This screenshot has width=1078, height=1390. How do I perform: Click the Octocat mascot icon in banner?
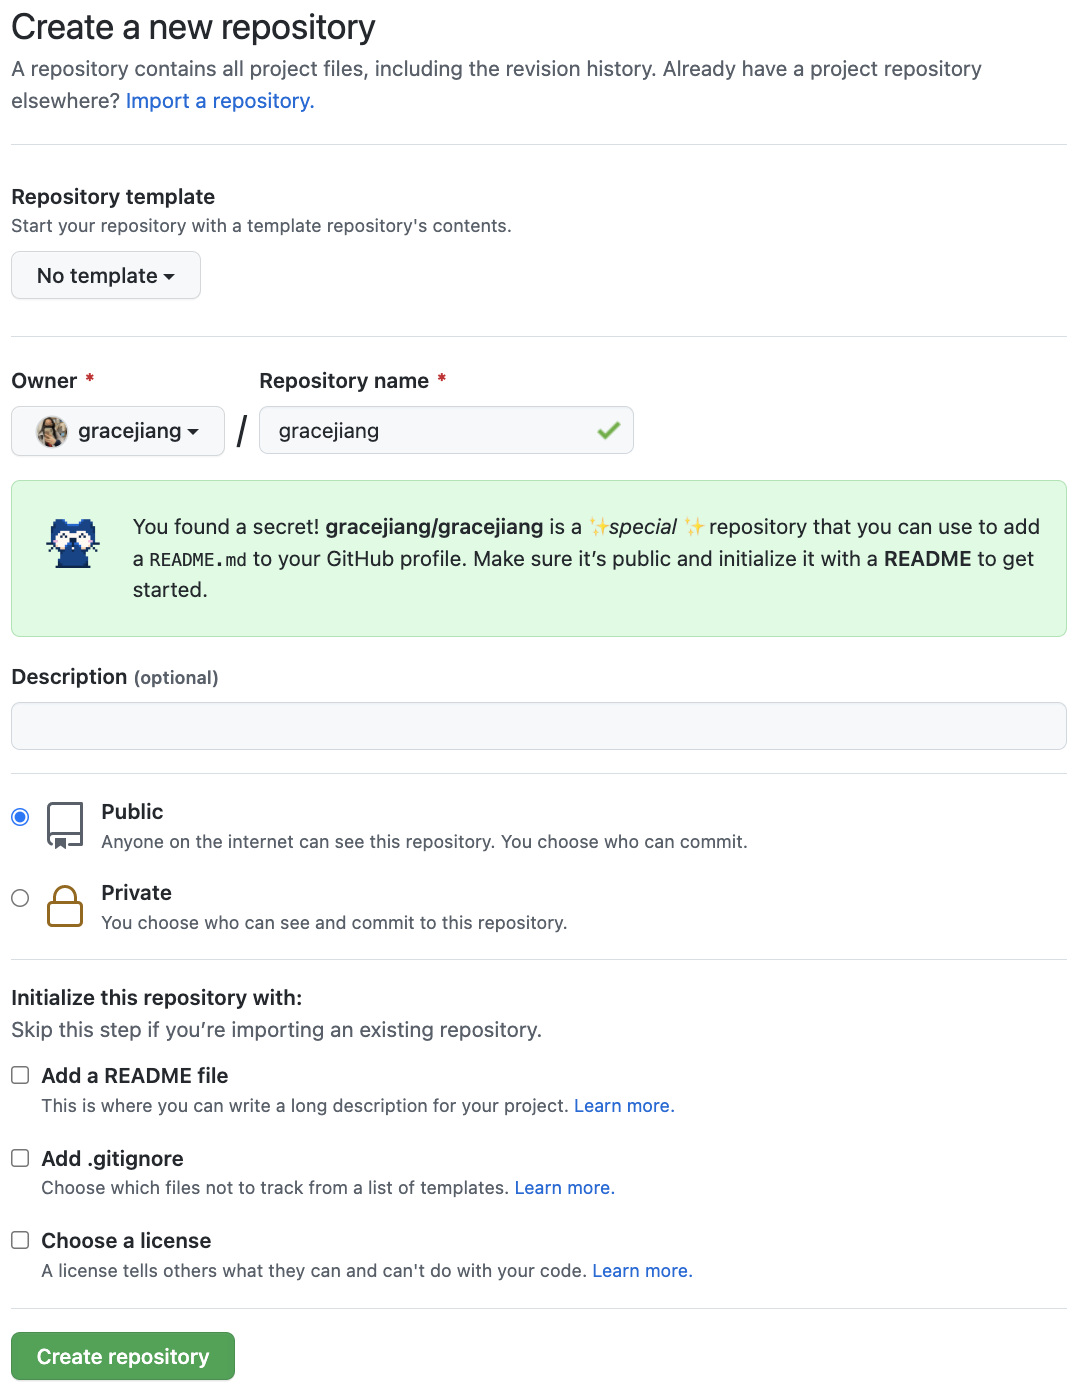[73, 543]
